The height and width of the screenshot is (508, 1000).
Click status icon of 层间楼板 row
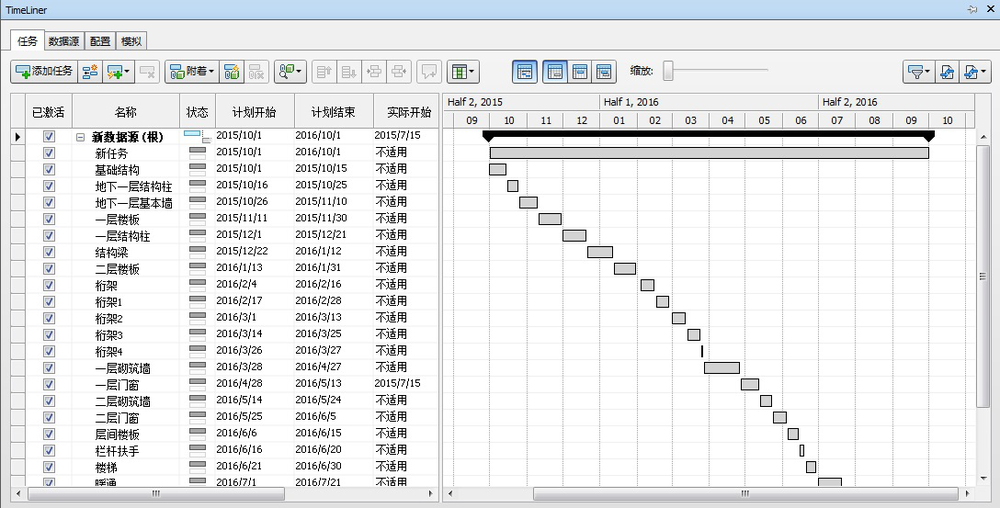(x=198, y=434)
